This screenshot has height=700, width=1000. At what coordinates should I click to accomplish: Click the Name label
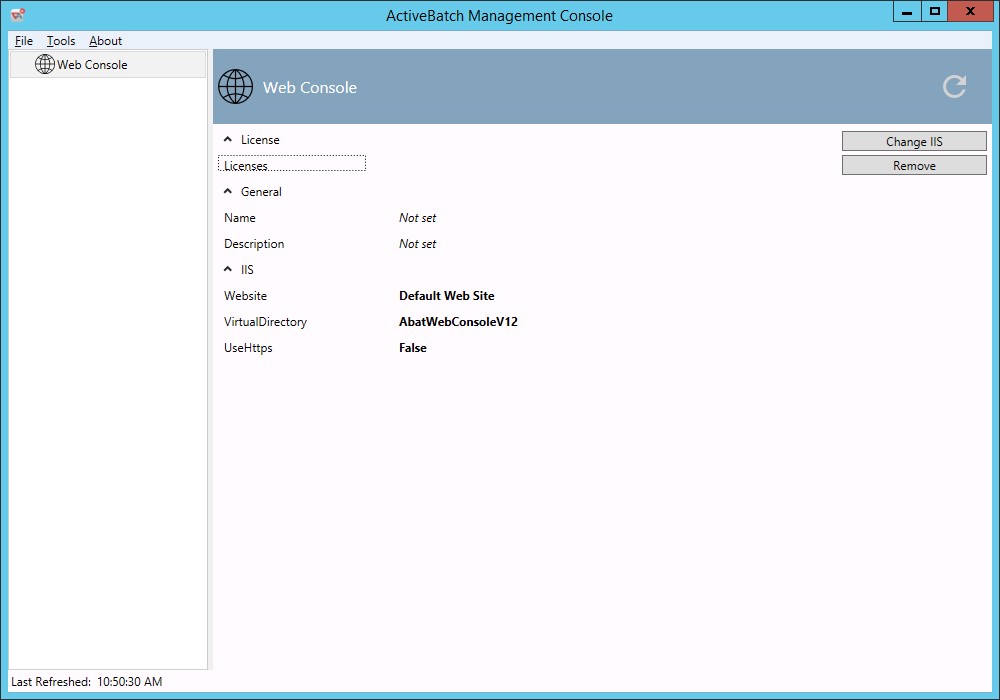[x=240, y=218]
